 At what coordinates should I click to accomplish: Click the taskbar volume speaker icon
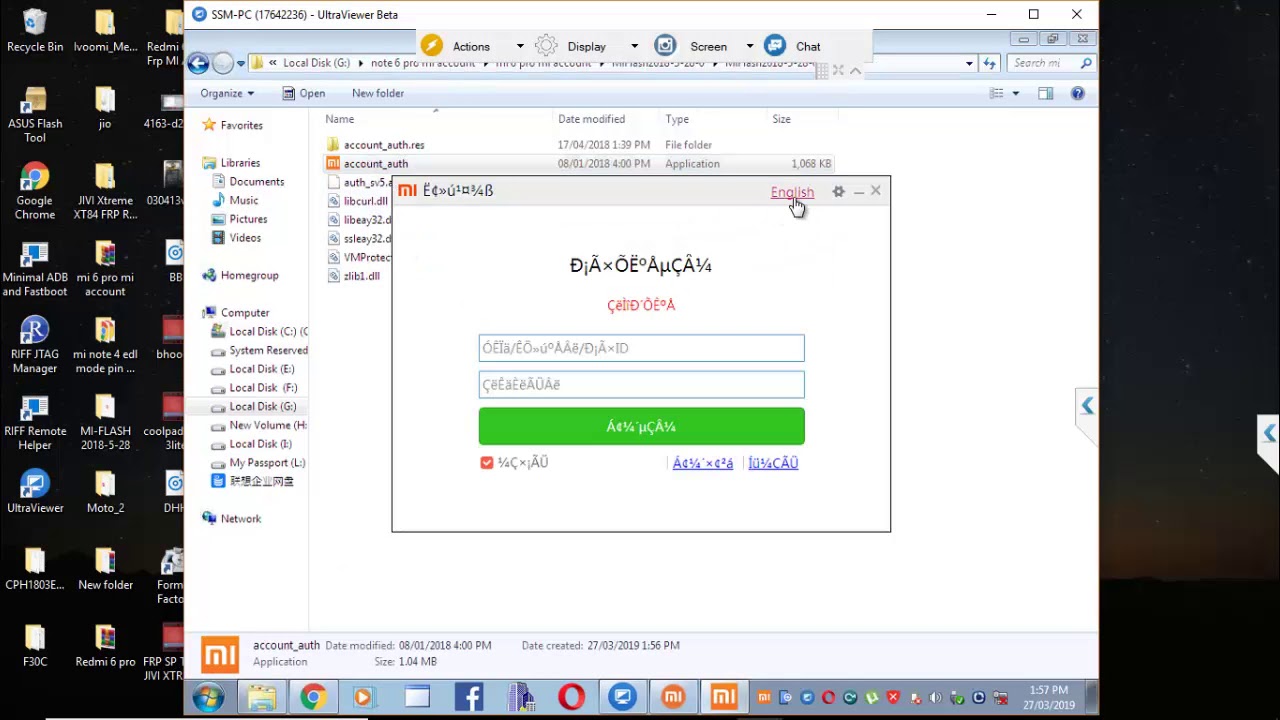[x=935, y=698]
